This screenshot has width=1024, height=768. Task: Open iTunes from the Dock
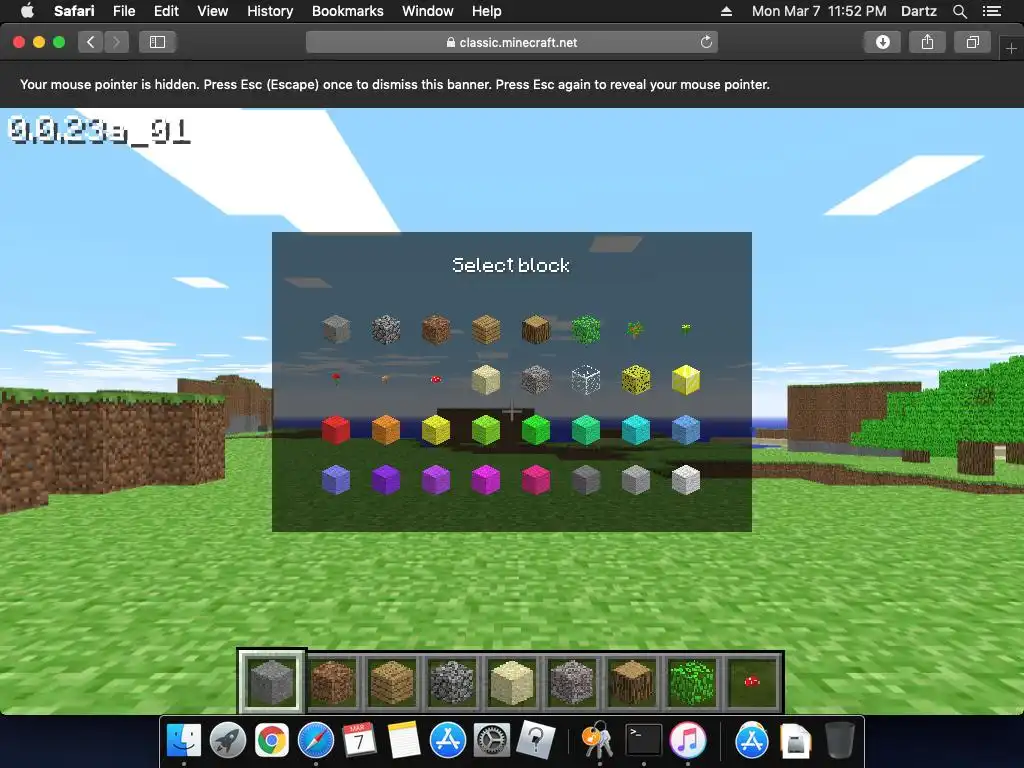[688, 741]
